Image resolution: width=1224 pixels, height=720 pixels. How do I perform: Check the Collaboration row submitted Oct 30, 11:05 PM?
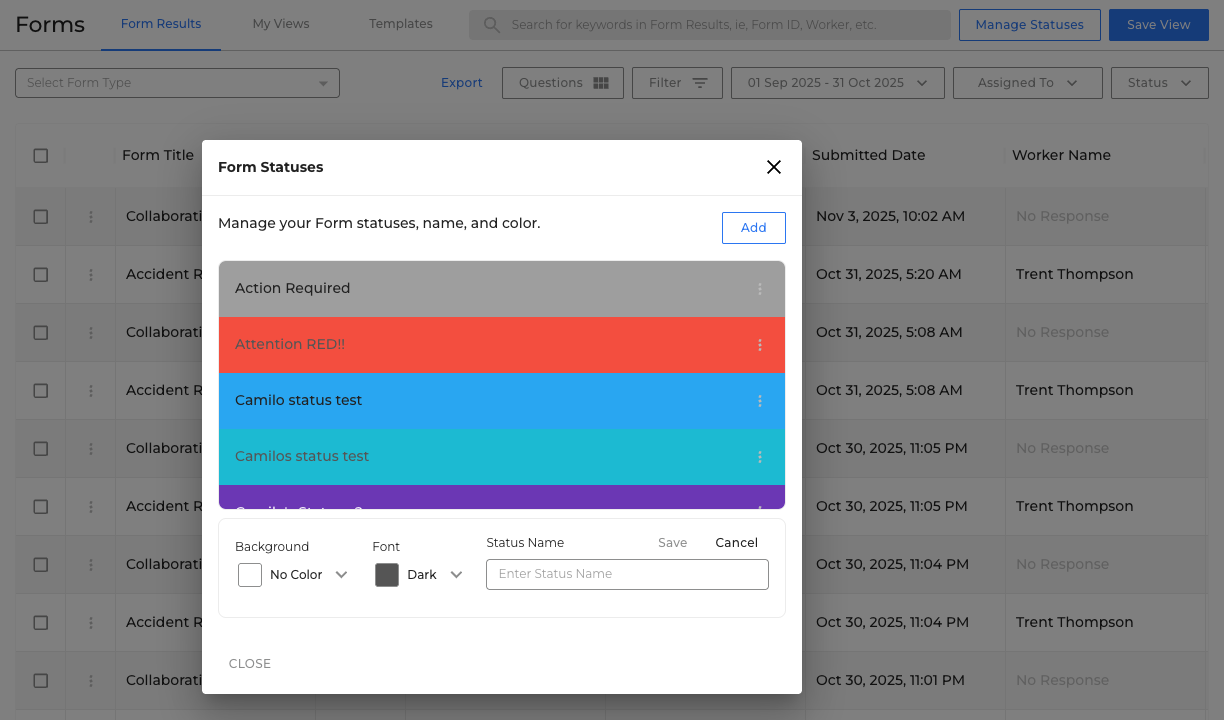click(41, 448)
